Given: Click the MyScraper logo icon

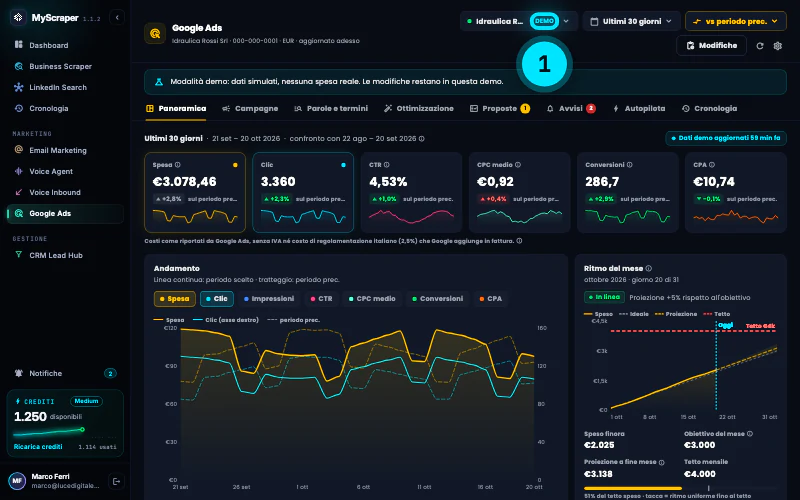Looking at the screenshot, I should click(18, 17).
